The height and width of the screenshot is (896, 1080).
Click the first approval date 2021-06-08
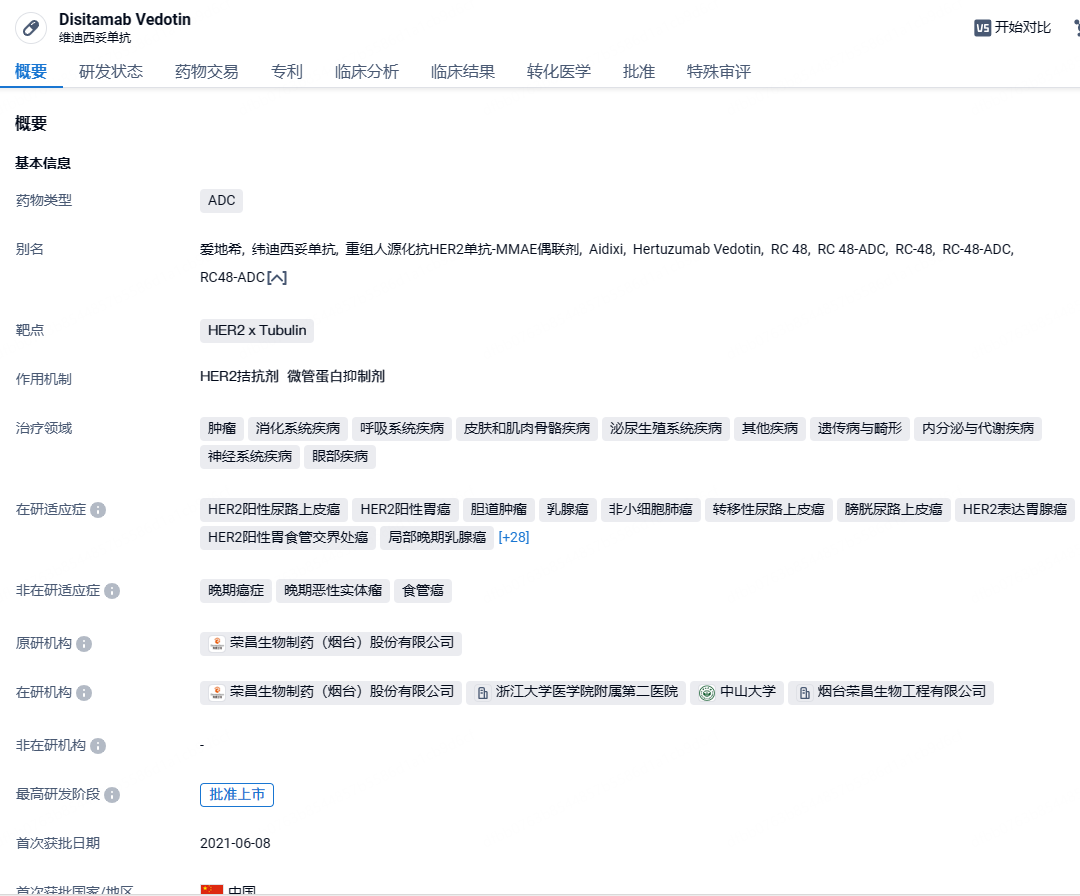coord(235,844)
